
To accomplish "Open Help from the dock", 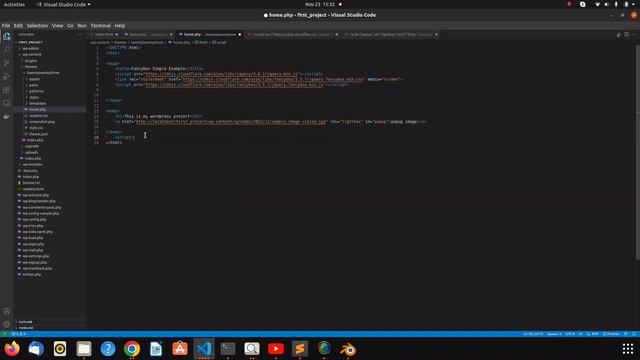I will 108,349.
